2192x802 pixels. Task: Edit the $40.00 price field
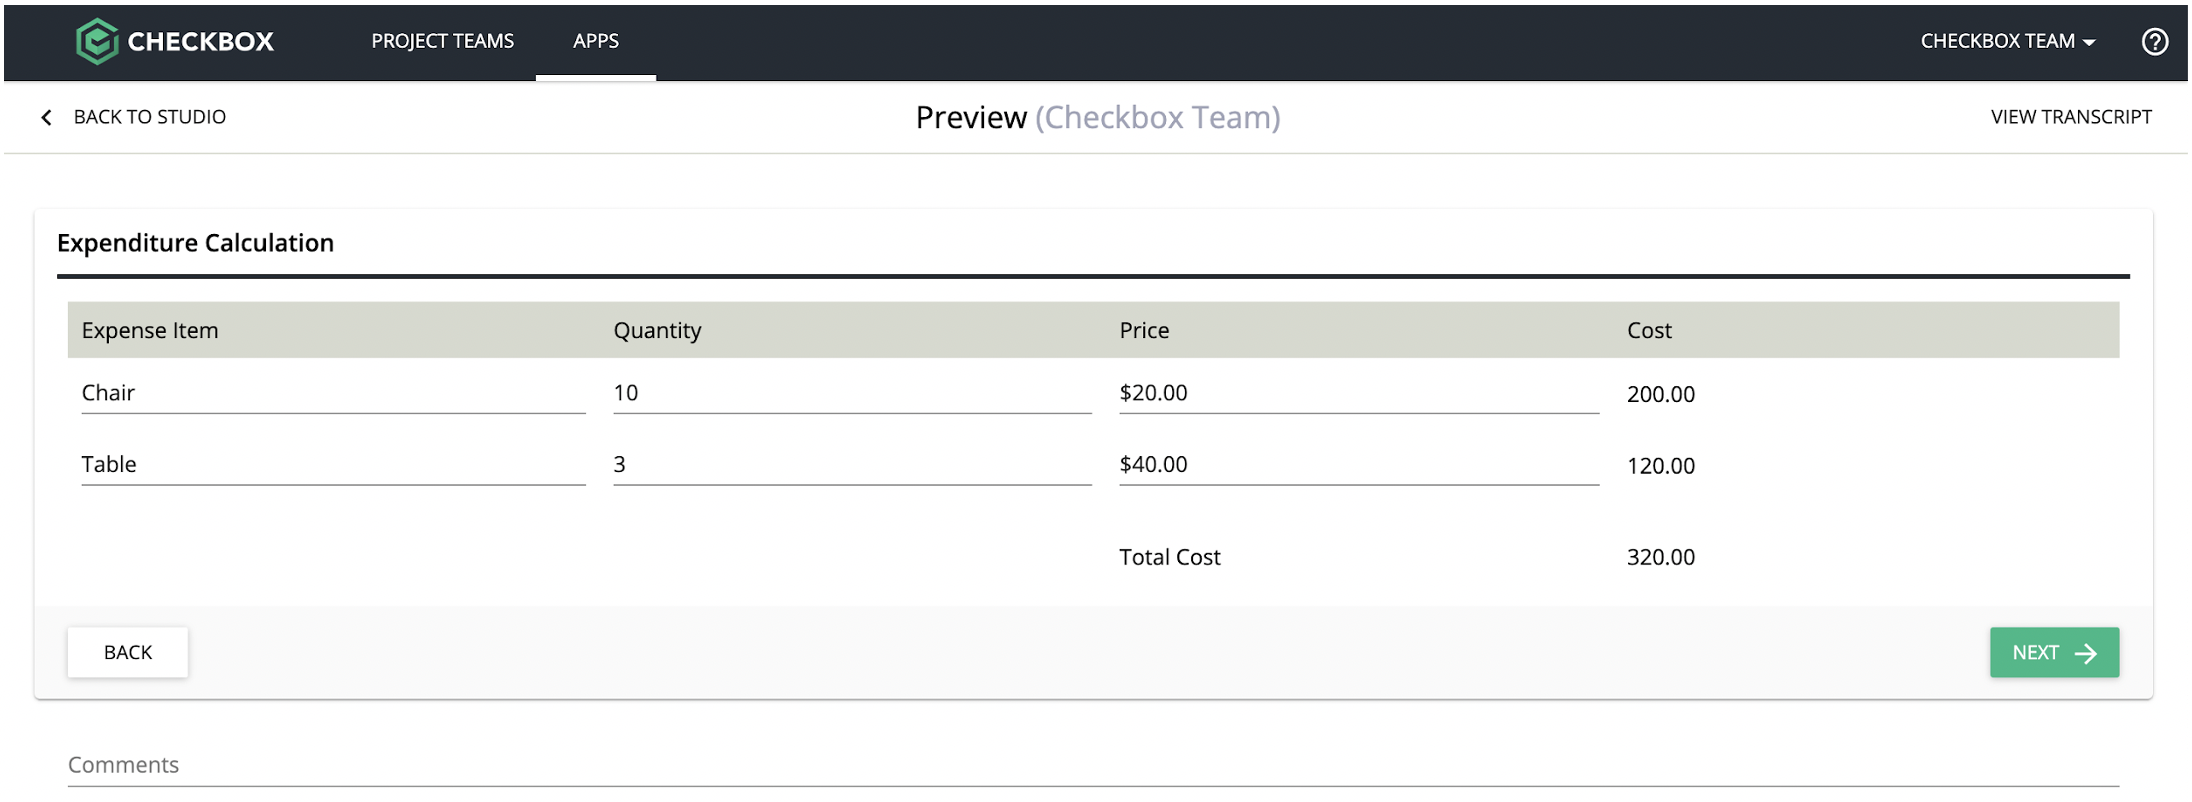coord(1358,465)
